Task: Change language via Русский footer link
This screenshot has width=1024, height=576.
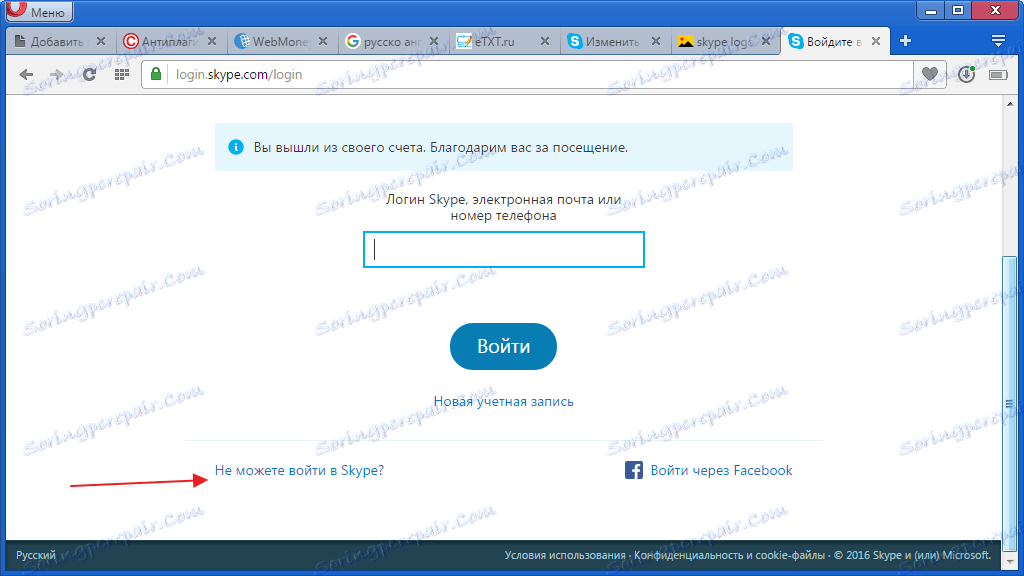Action: (36, 555)
